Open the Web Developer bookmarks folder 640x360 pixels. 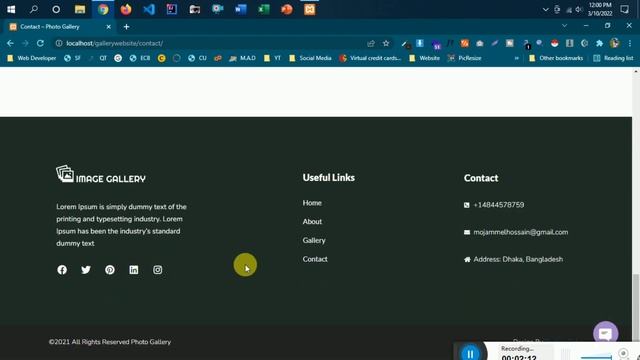[x=32, y=58]
